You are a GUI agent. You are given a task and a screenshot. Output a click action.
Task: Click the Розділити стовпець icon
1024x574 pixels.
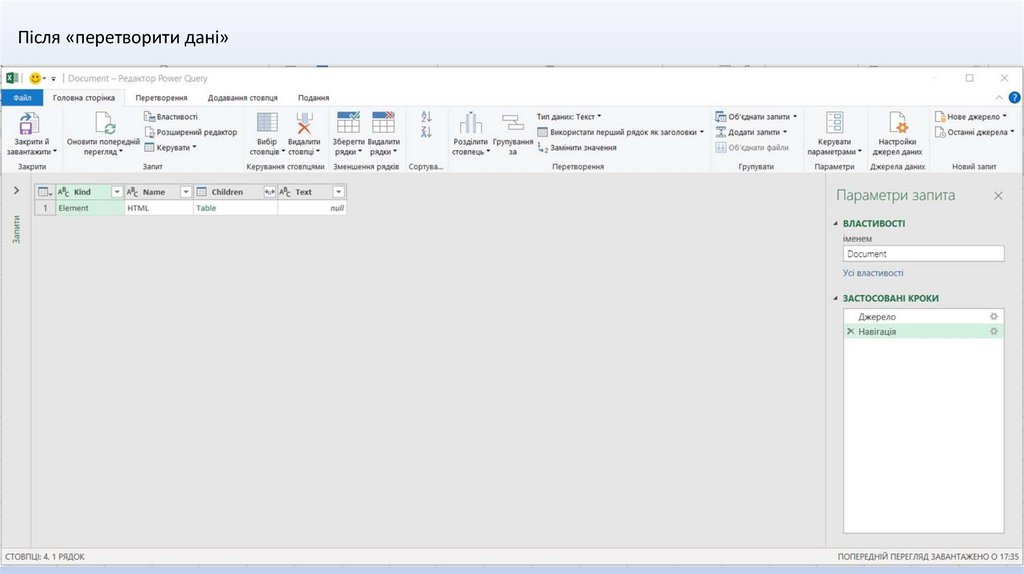coord(470,123)
